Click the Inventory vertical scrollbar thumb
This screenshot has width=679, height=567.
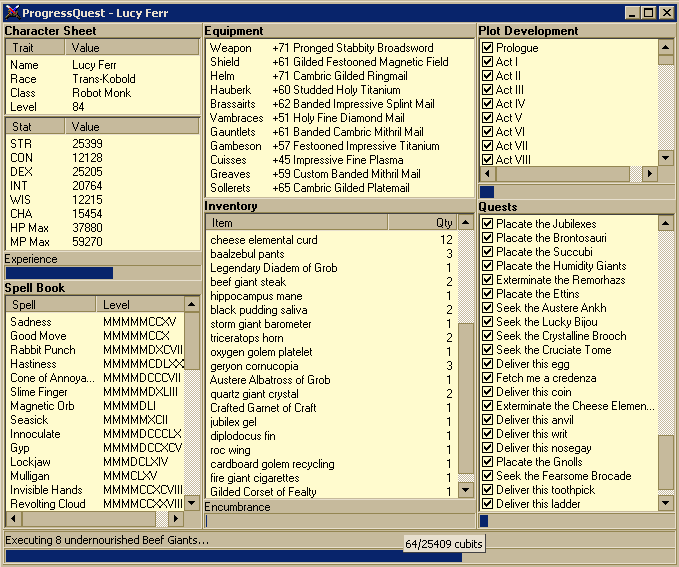pos(466,398)
